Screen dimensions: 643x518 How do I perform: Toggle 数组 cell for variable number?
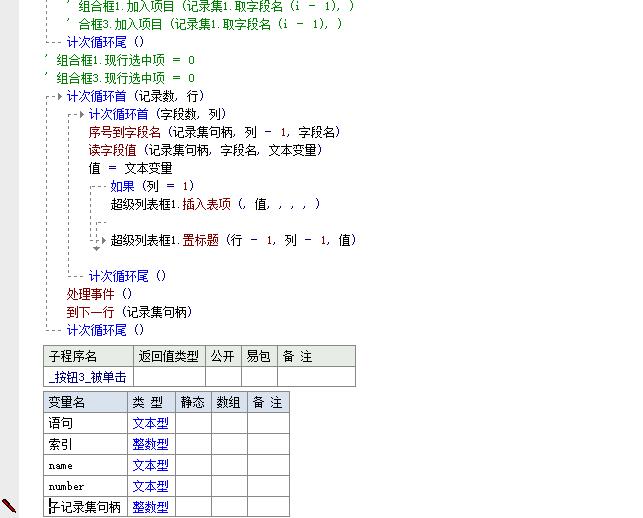click(x=229, y=486)
